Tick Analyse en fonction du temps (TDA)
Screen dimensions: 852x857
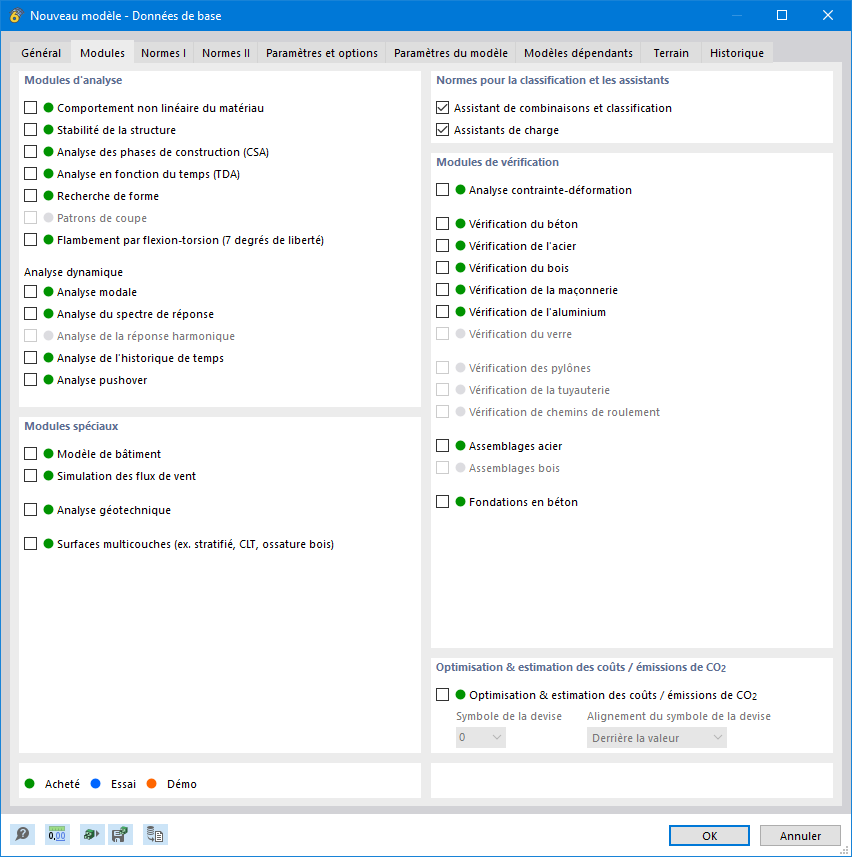pos(31,174)
